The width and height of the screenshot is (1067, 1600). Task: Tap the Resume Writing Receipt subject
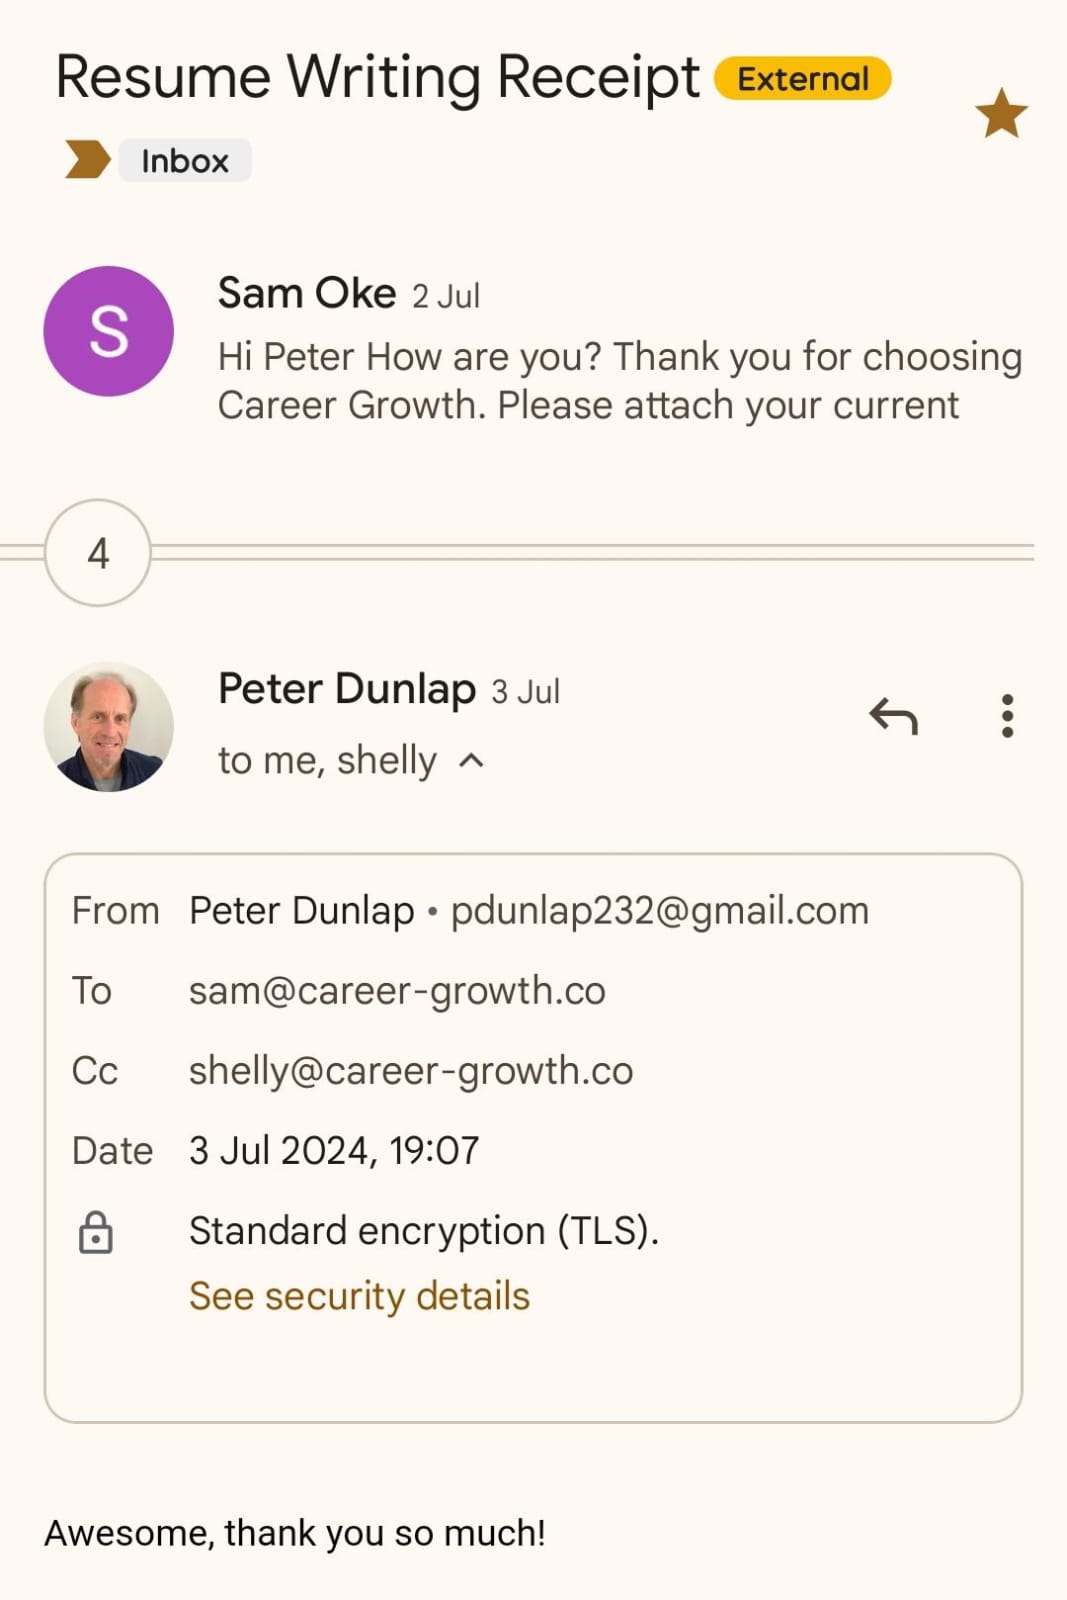[x=377, y=77]
